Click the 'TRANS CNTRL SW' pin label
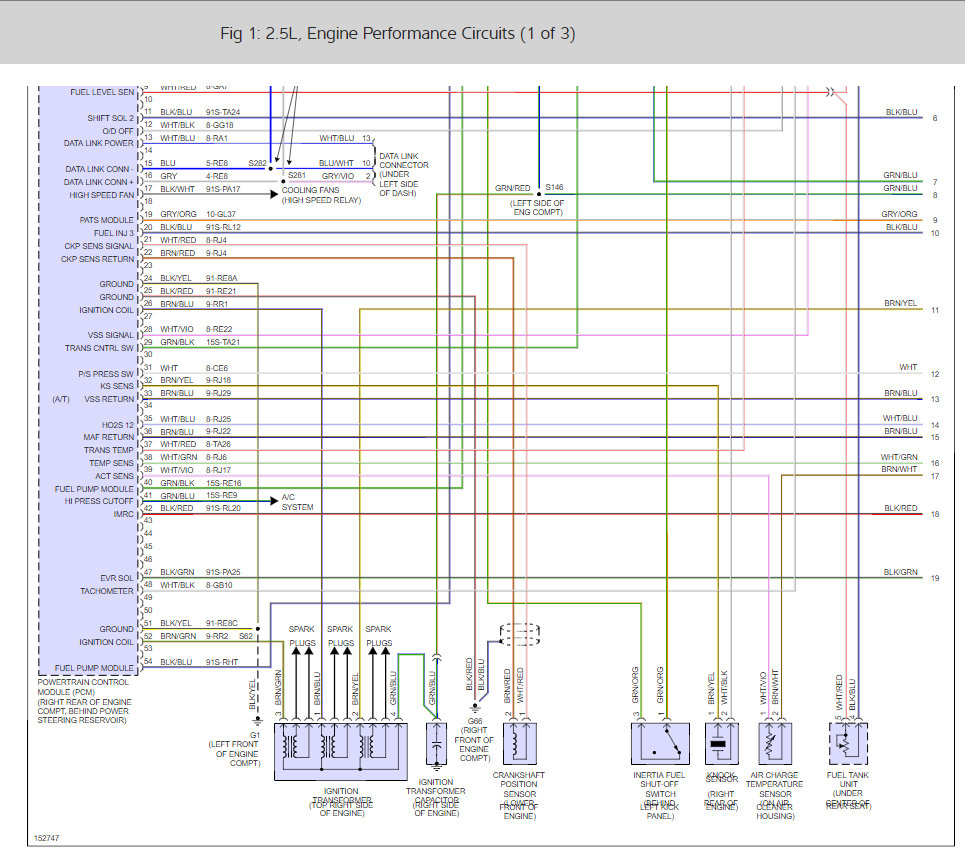This screenshot has width=965, height=856. [x=99, y=348]
